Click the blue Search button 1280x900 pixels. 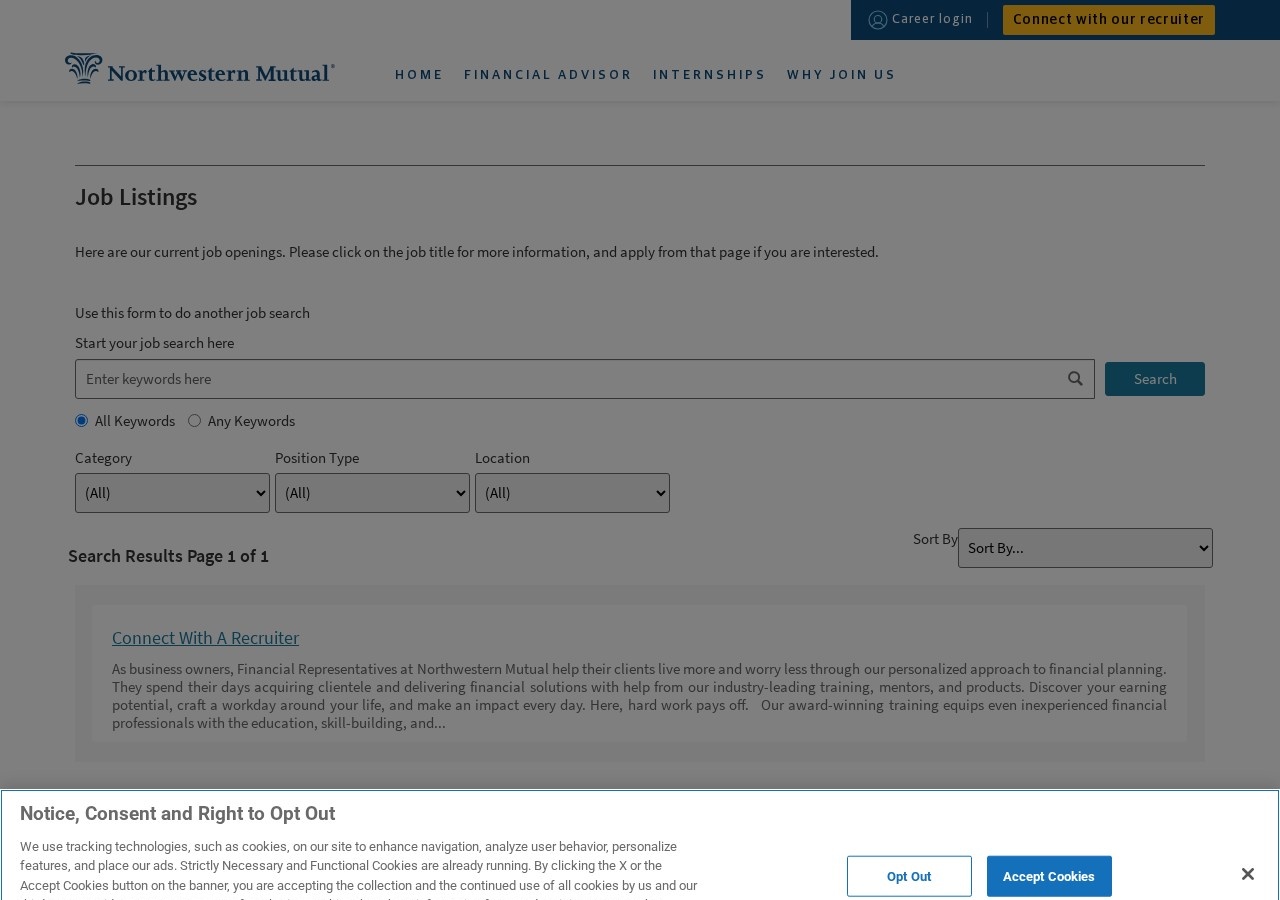click(x=1155, y=379)
